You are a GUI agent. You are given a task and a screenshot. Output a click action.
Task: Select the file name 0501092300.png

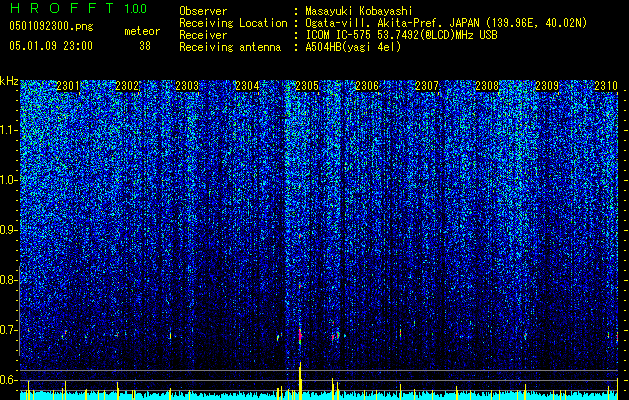point(51,27)
